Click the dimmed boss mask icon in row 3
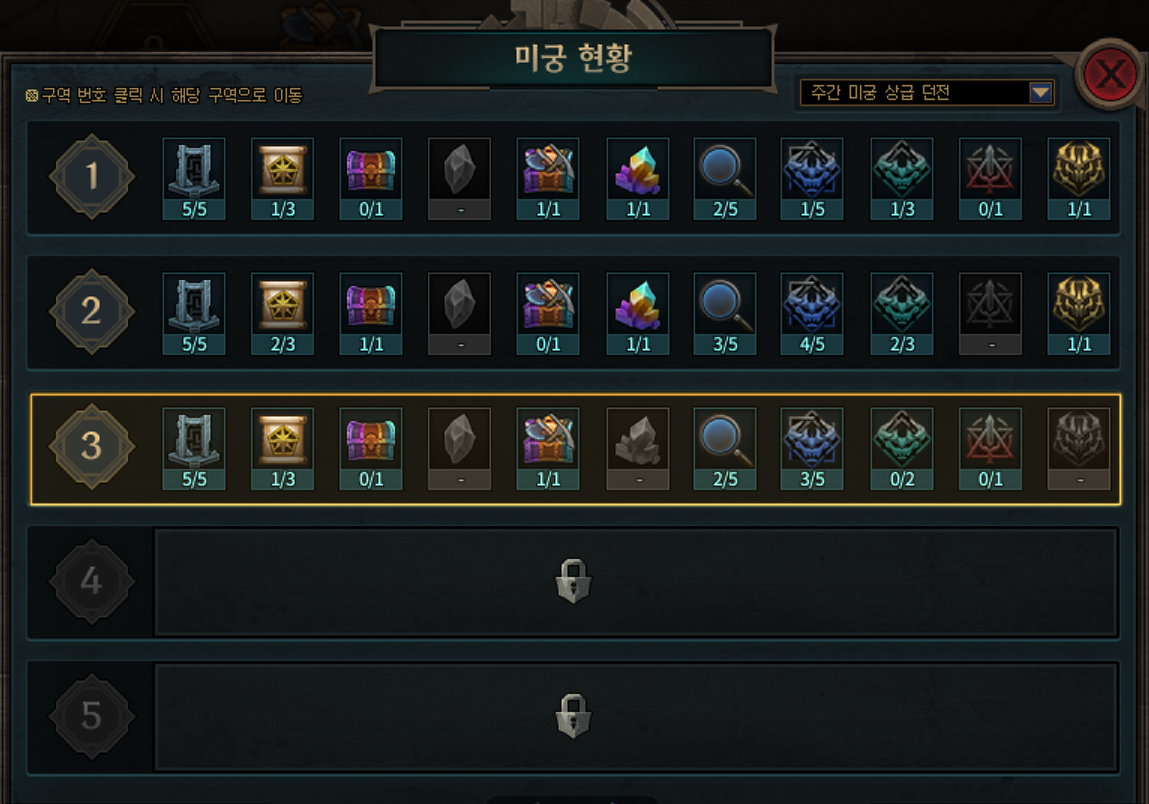1149x804 pixels. (x=1079, y=449)
